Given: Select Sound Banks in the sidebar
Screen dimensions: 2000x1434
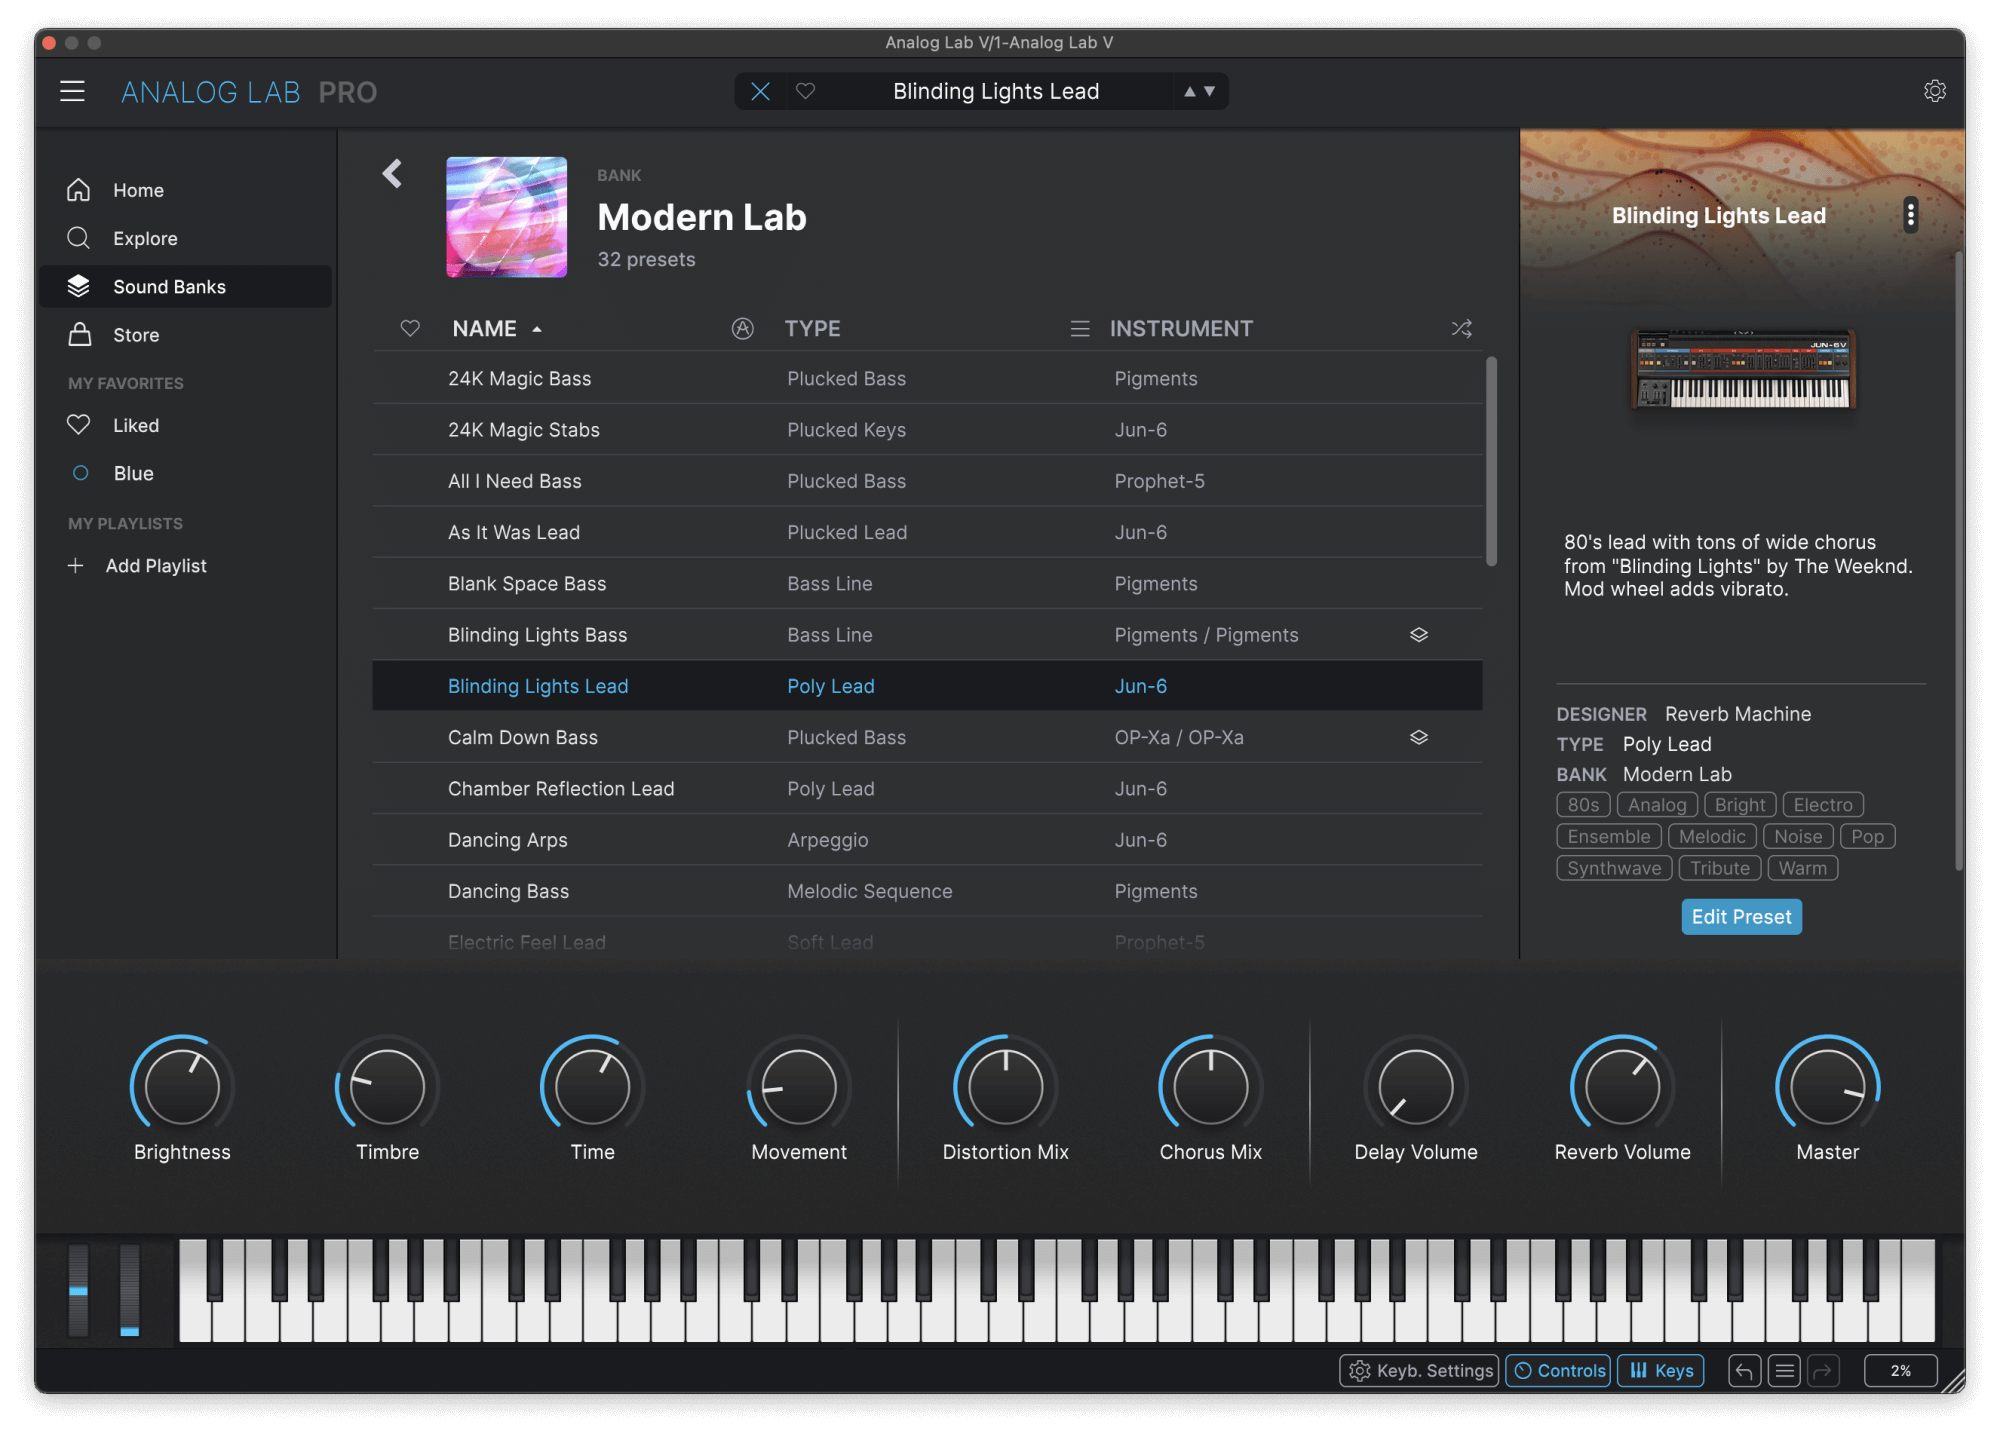Looking at the screenshot, I should 185,287.
